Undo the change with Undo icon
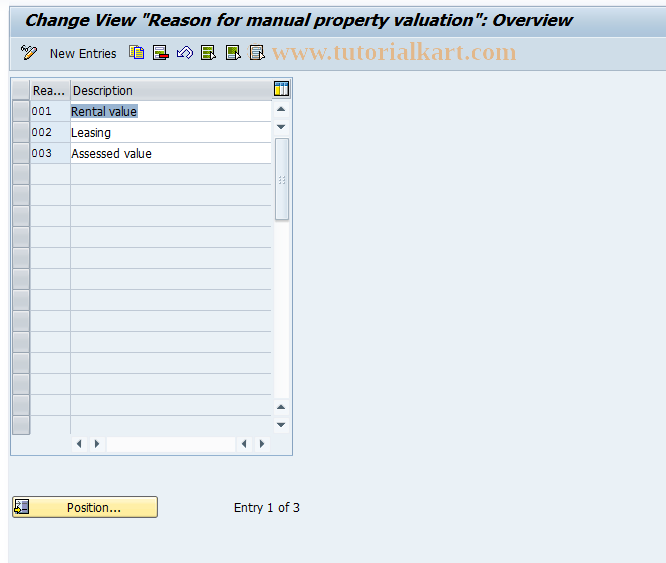This screenshot has width=666, height=563. (x=185, y=53)
